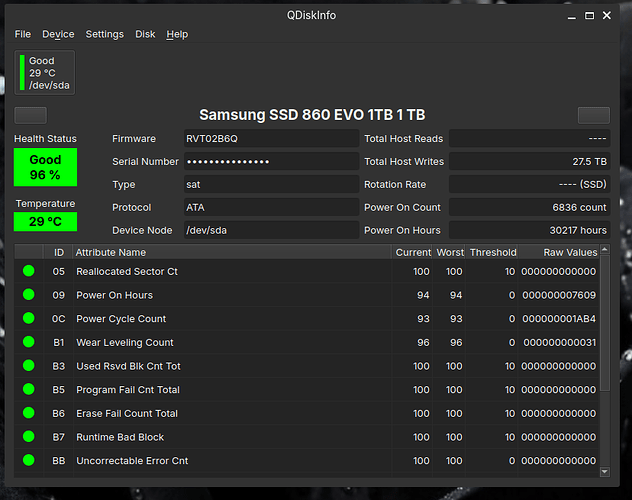632x500 pixels.
Task: Click green status dot for Used Rsvd Blk Cnt Tot
Action: [x=29, y=366]
